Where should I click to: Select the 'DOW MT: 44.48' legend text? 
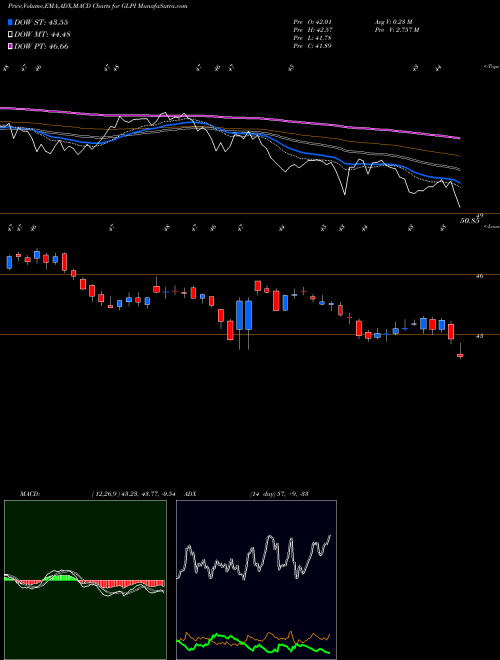click(x=42, y=35)
